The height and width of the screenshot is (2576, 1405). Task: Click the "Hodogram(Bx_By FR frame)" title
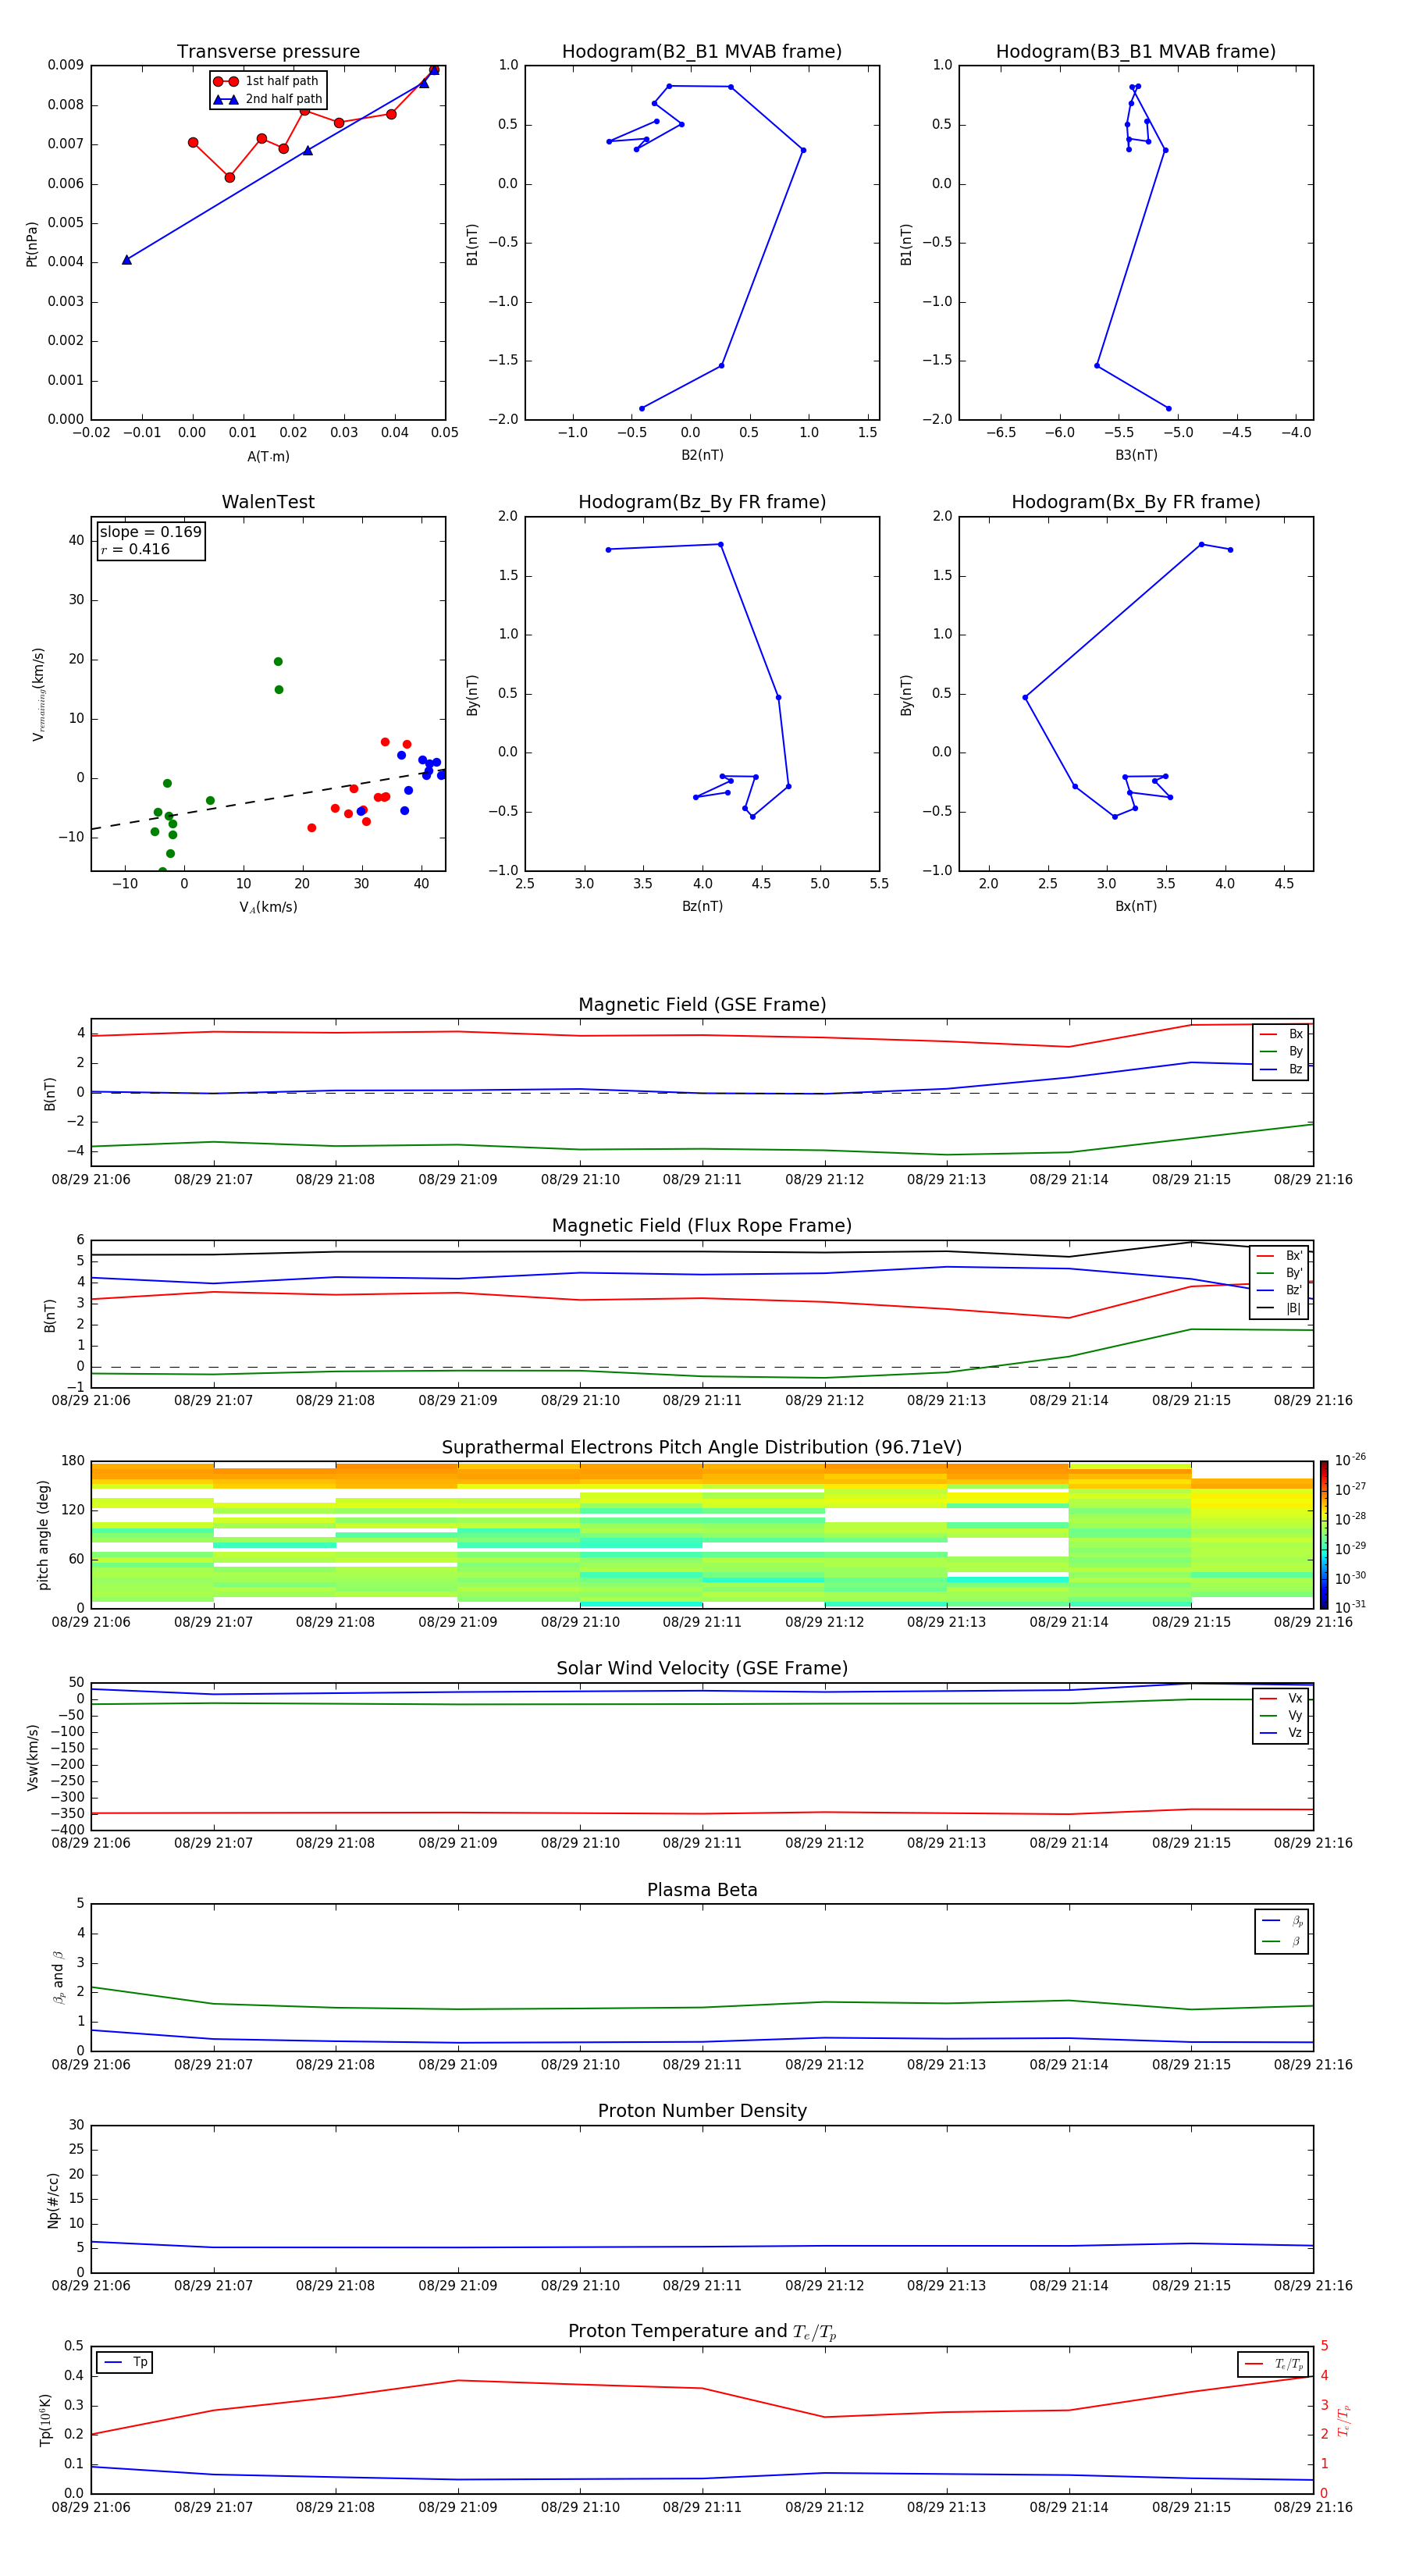click(x=1136, y=502)
